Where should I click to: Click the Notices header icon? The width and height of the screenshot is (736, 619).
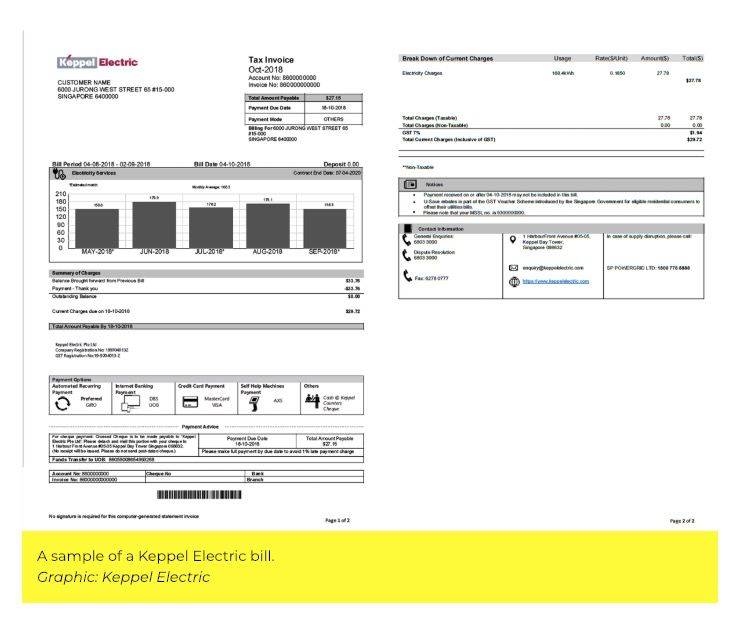point(409,185)
